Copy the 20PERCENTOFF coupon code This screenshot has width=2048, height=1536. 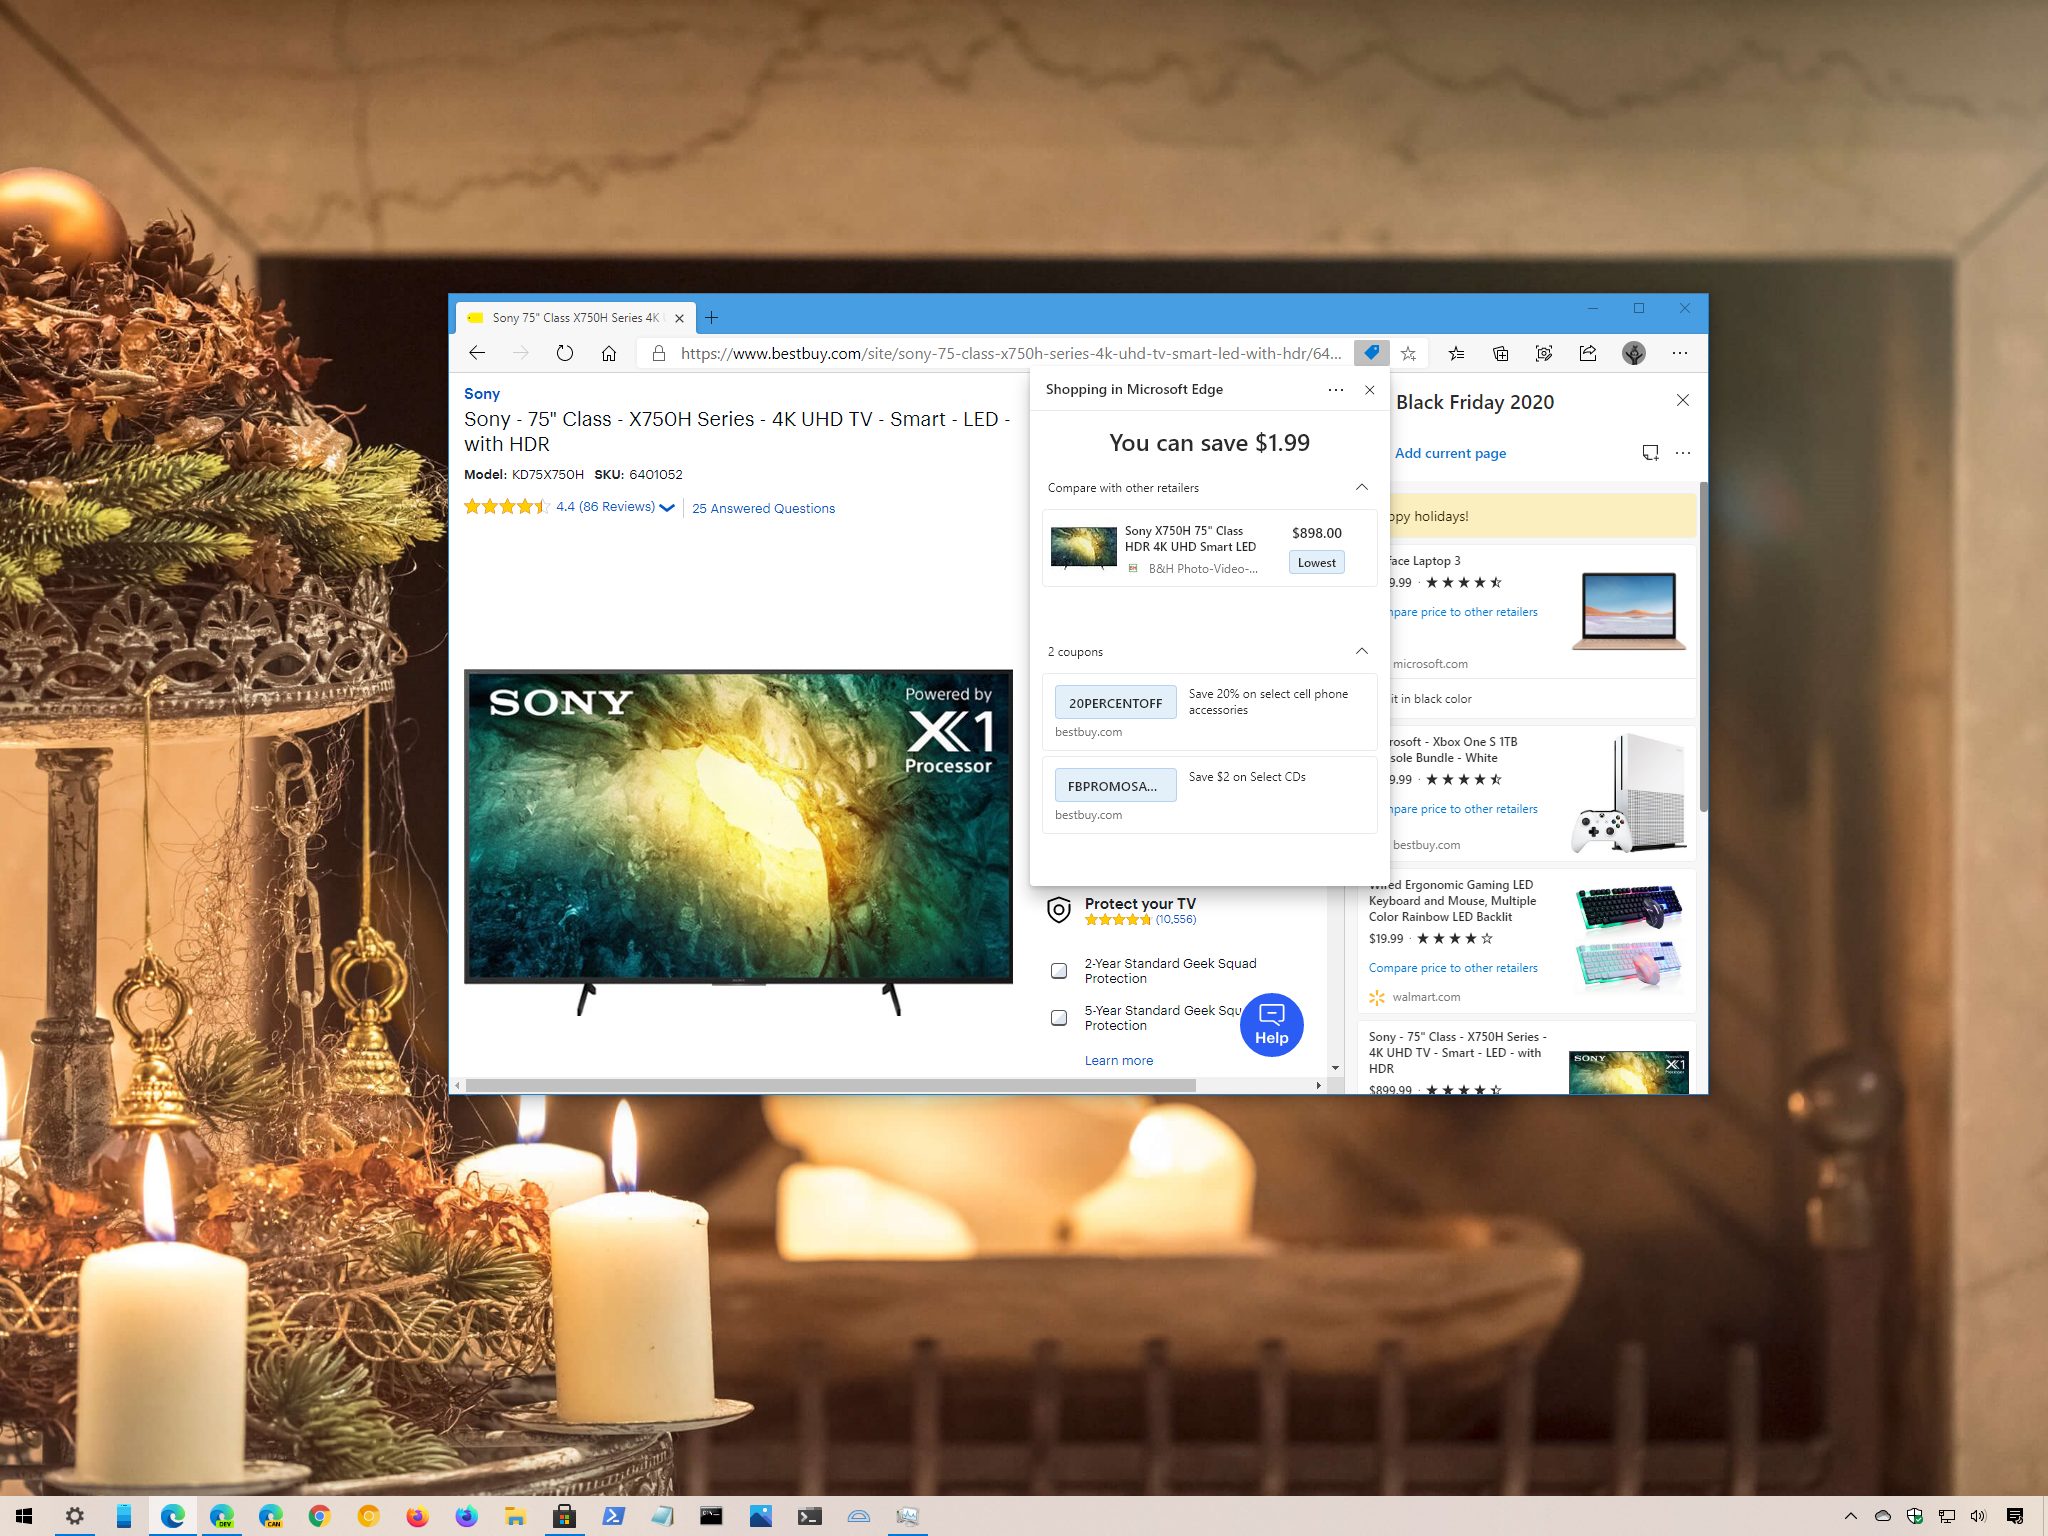click(x=1115, y=703)
